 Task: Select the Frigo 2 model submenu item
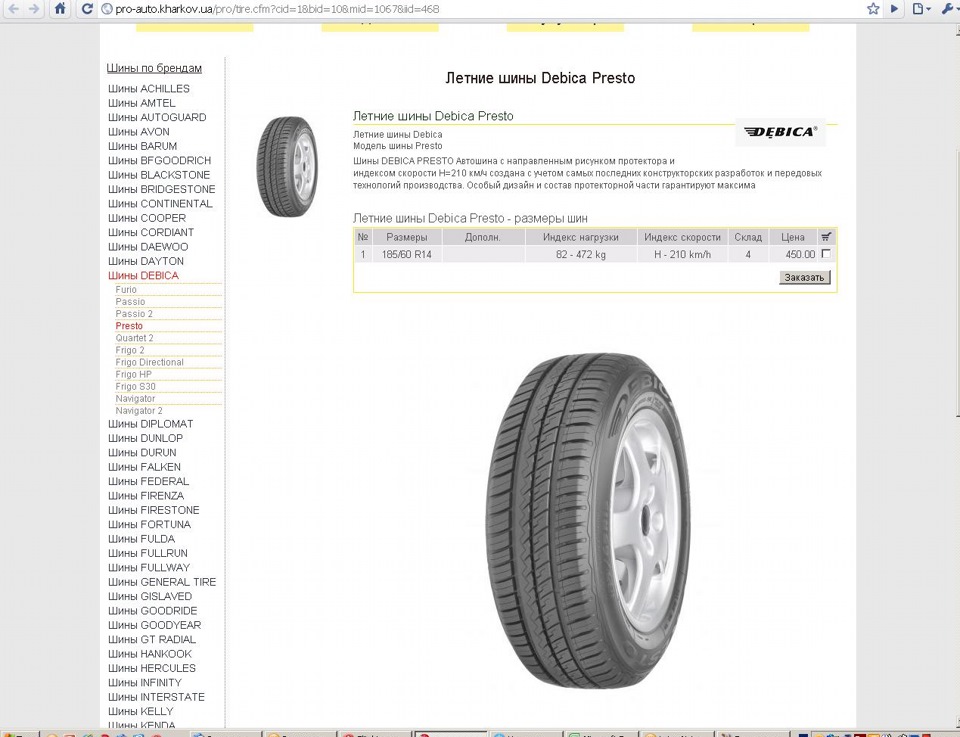(130, 350)
